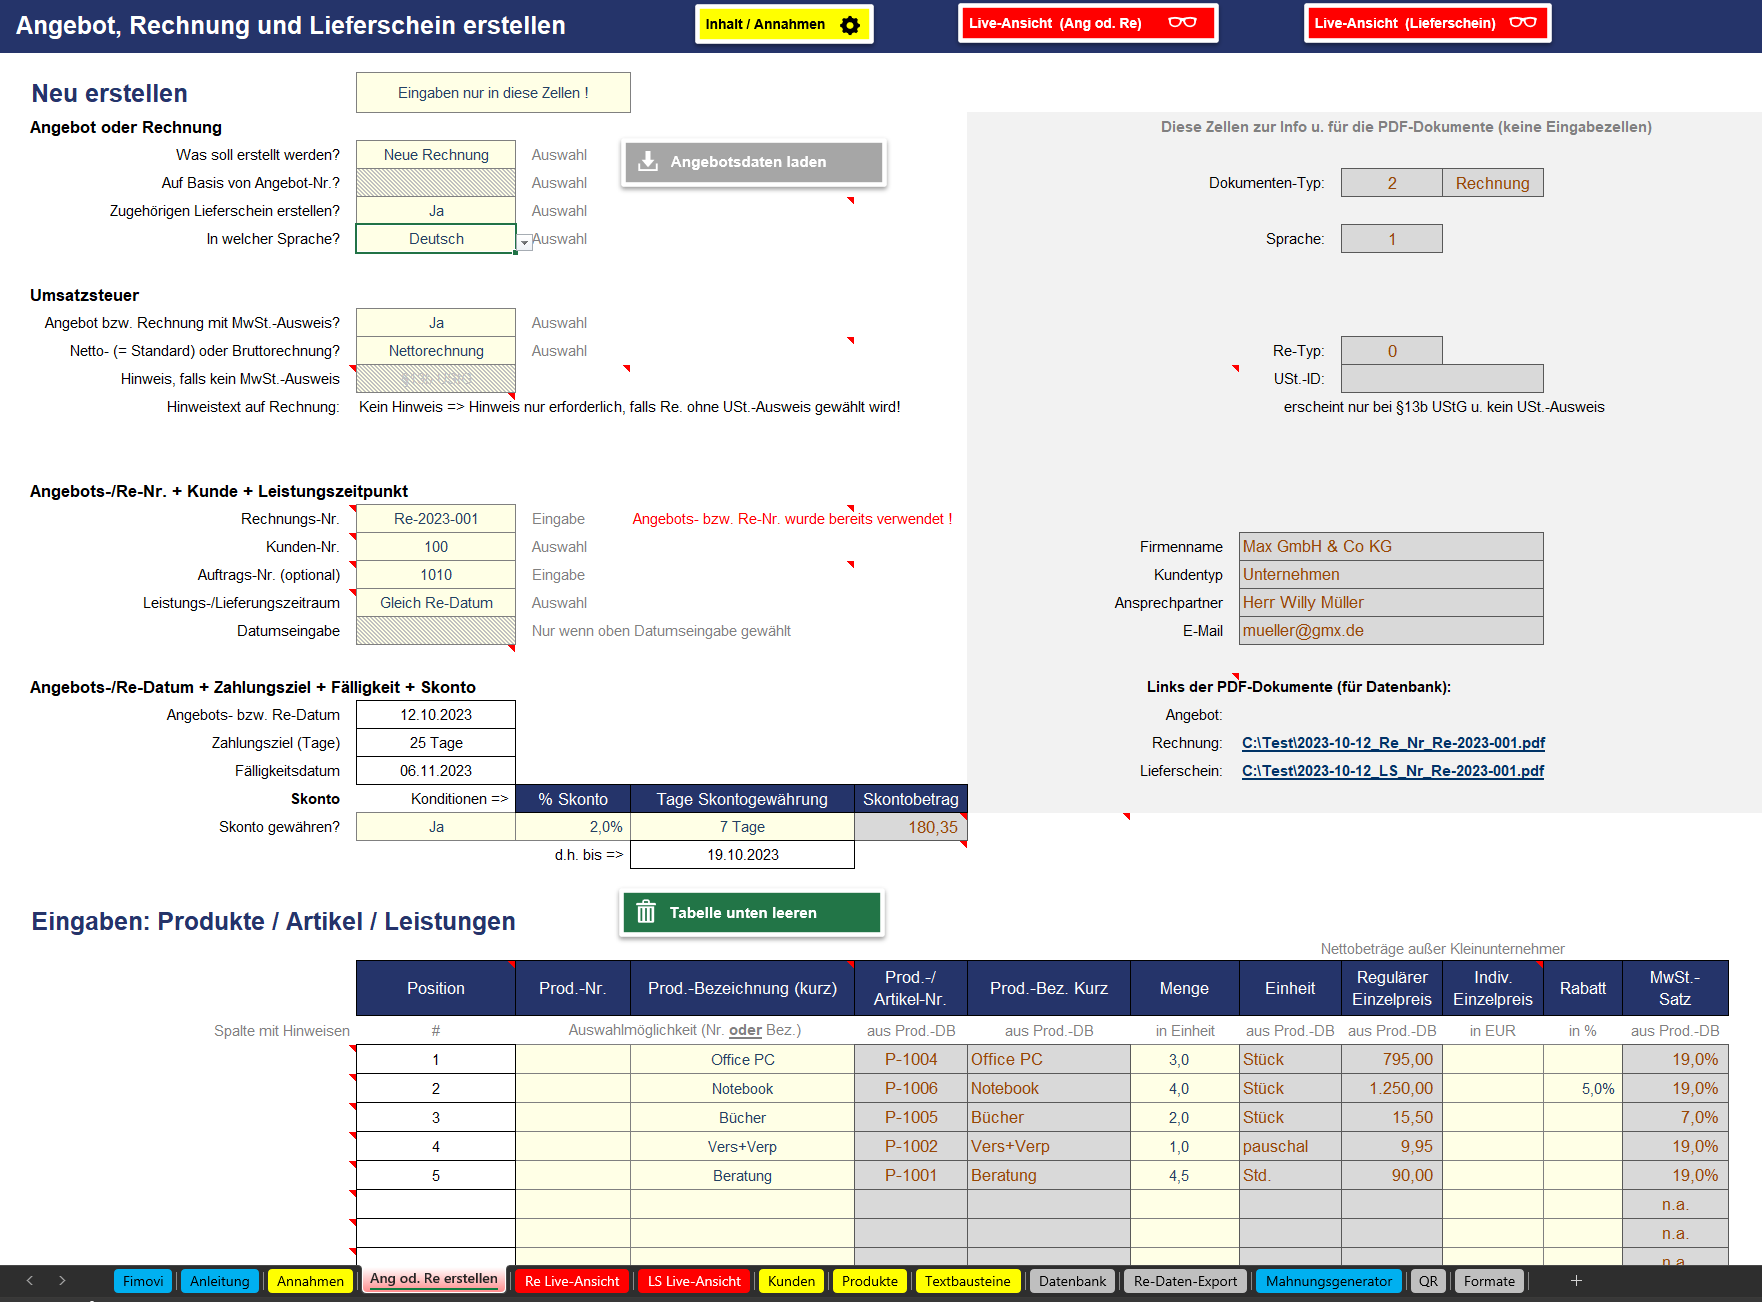Open the Fimovi sheet tab
This screenshot has width=1762, height=1302.
(x=143, y=1281)
